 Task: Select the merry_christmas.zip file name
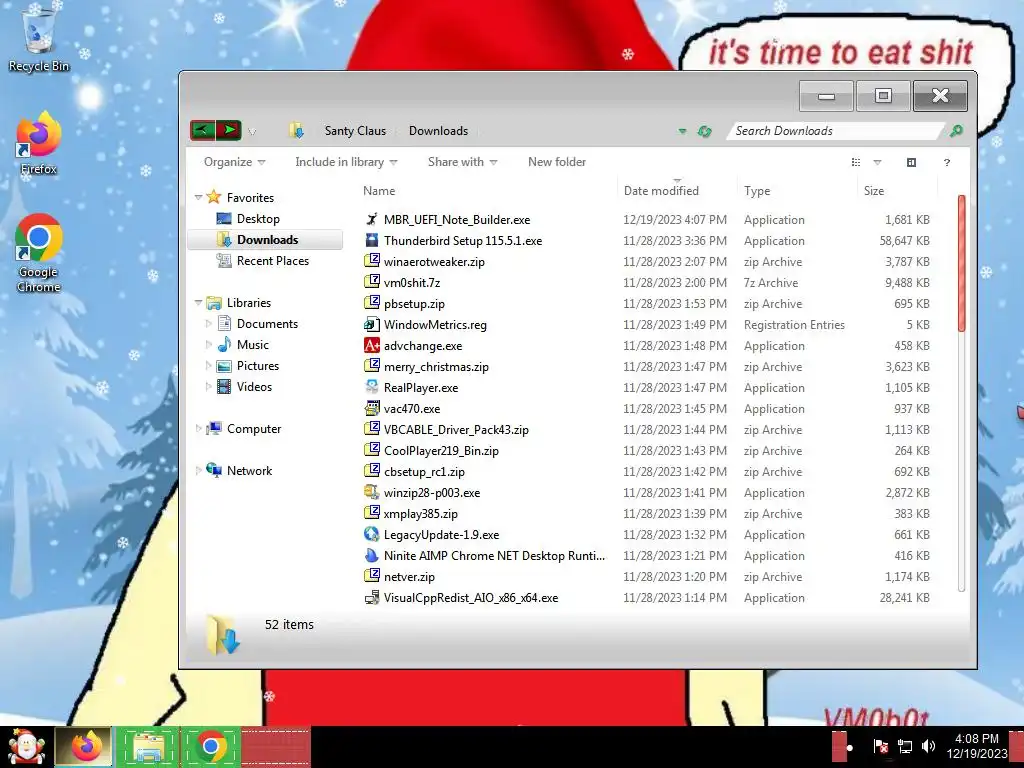coord(436,366)
